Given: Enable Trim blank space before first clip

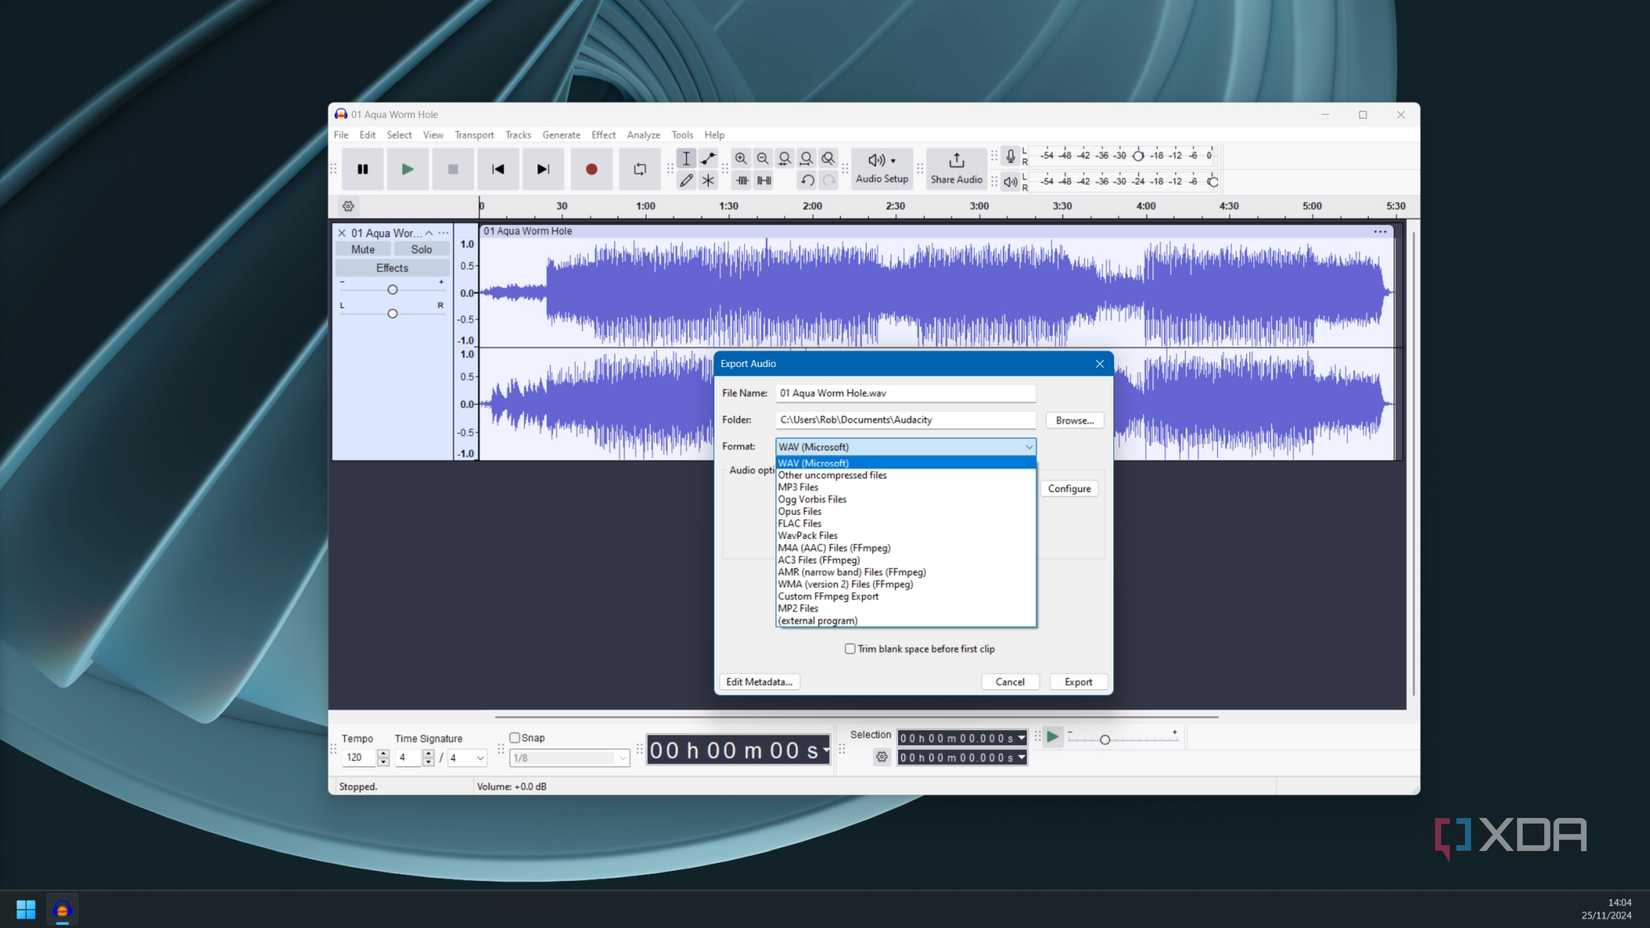Looking at the screenshot, I should [x=850, y=648].
